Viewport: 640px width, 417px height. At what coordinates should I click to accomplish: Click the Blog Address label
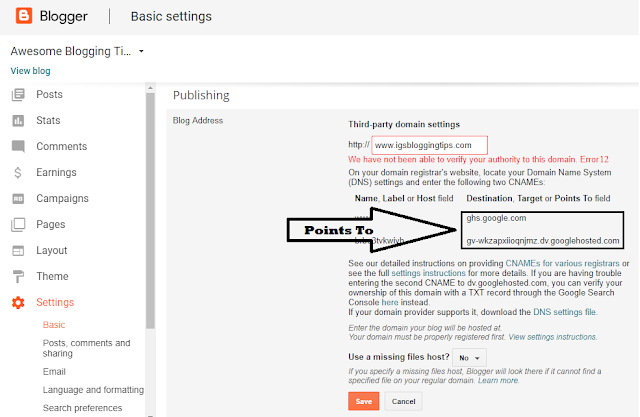[198, 121]
